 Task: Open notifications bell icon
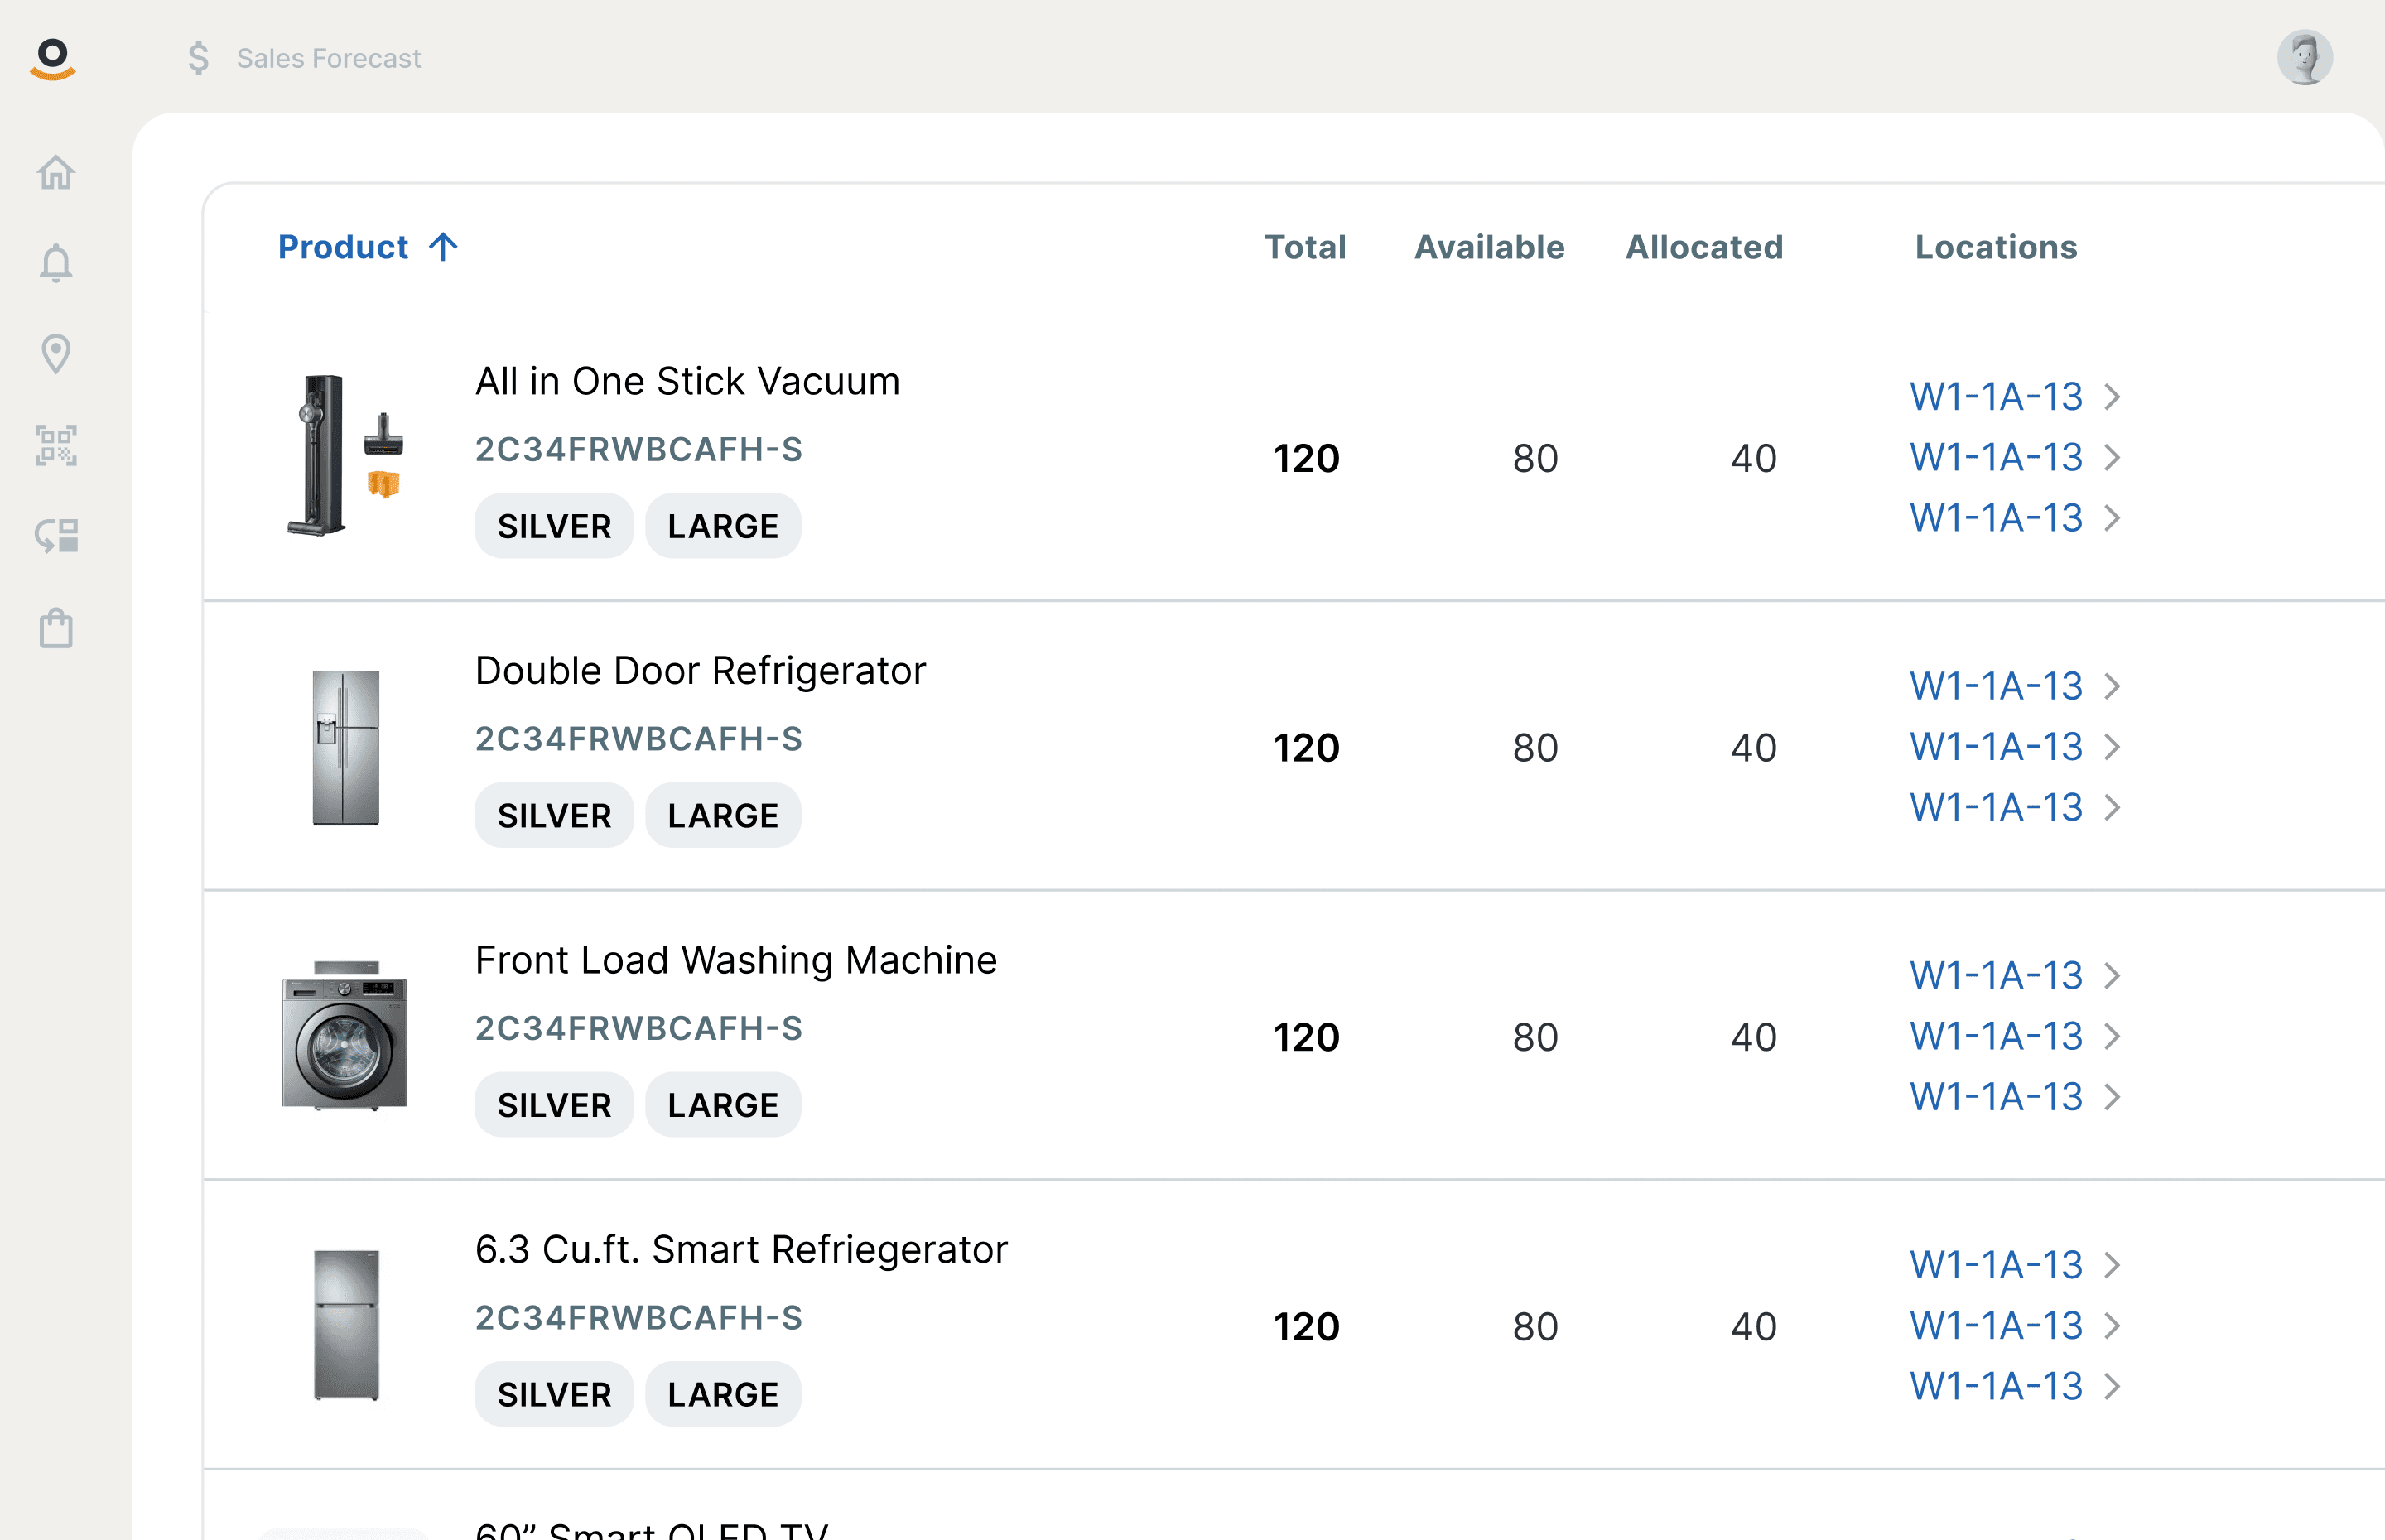coord(56,263)
